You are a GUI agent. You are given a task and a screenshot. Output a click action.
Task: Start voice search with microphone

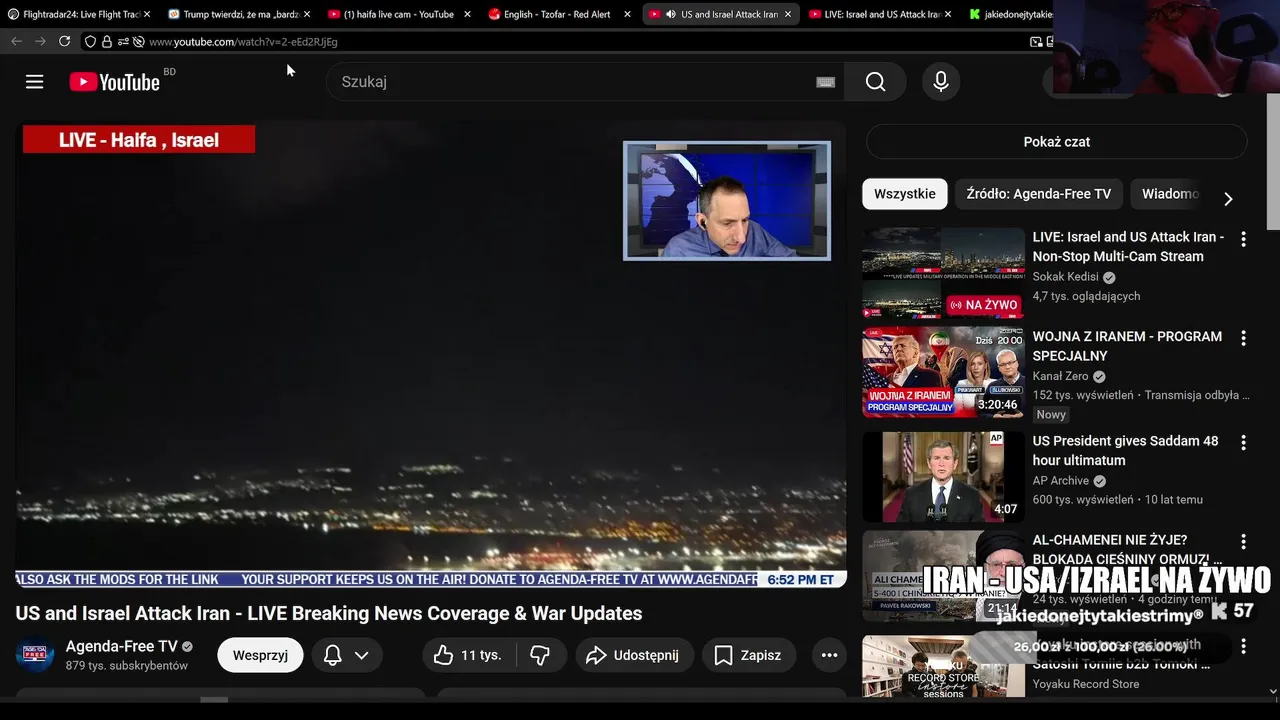coord(941,82)
